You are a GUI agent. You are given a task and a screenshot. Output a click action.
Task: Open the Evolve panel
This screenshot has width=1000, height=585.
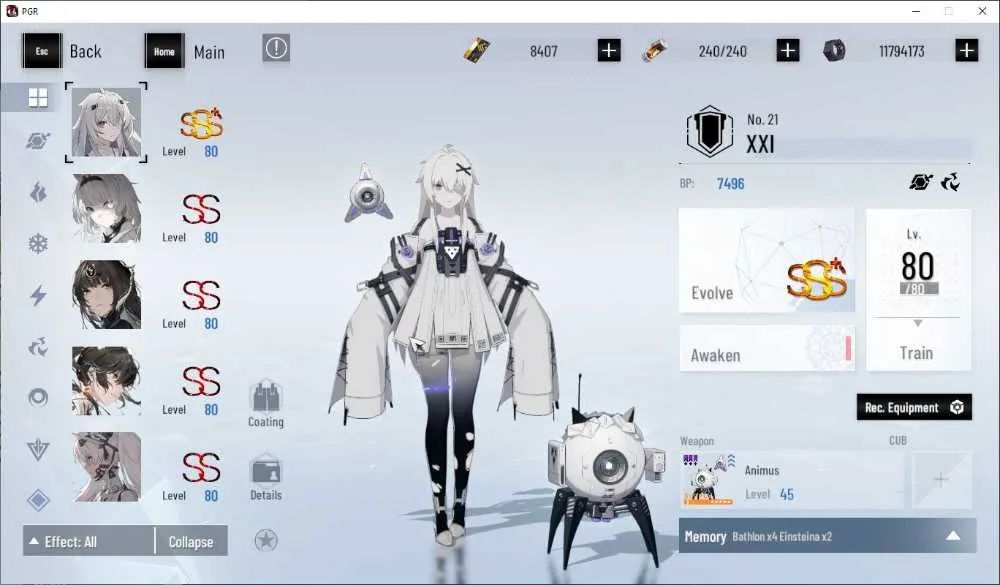click(767, 260)
